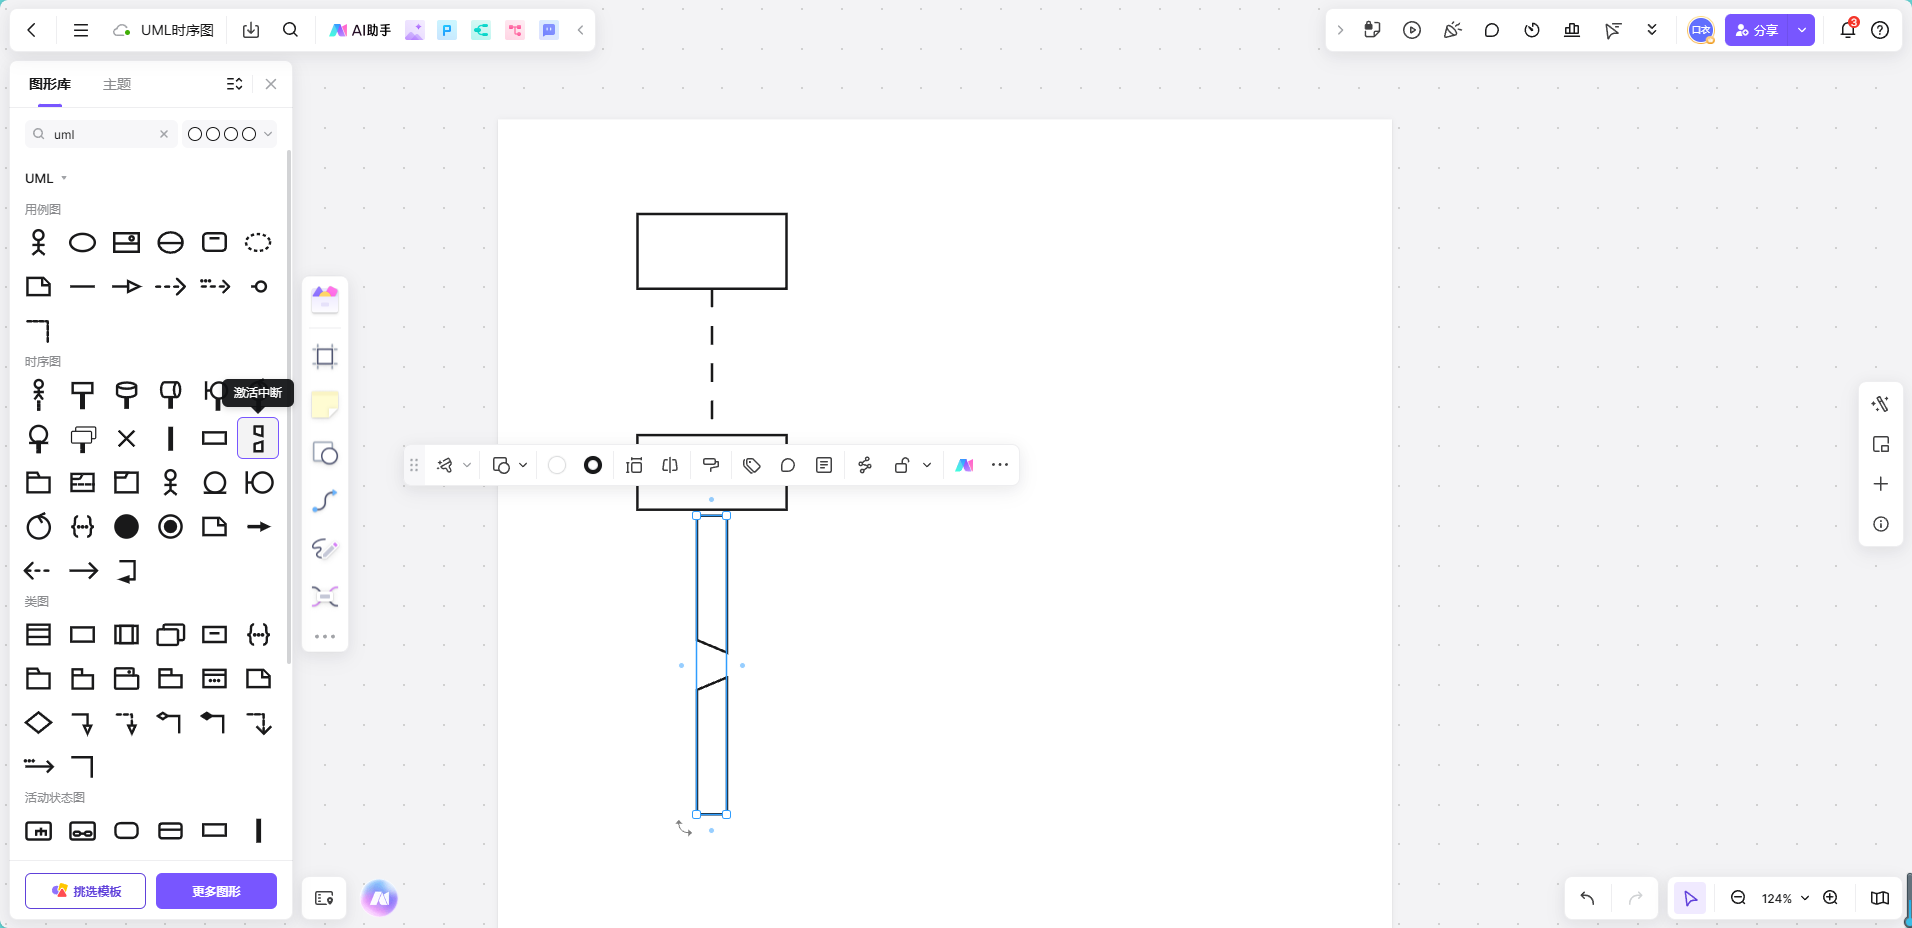The image size is (1912, 928).
Task: Open the shape style circles dropdown
Action: click(x=230, y=134)
